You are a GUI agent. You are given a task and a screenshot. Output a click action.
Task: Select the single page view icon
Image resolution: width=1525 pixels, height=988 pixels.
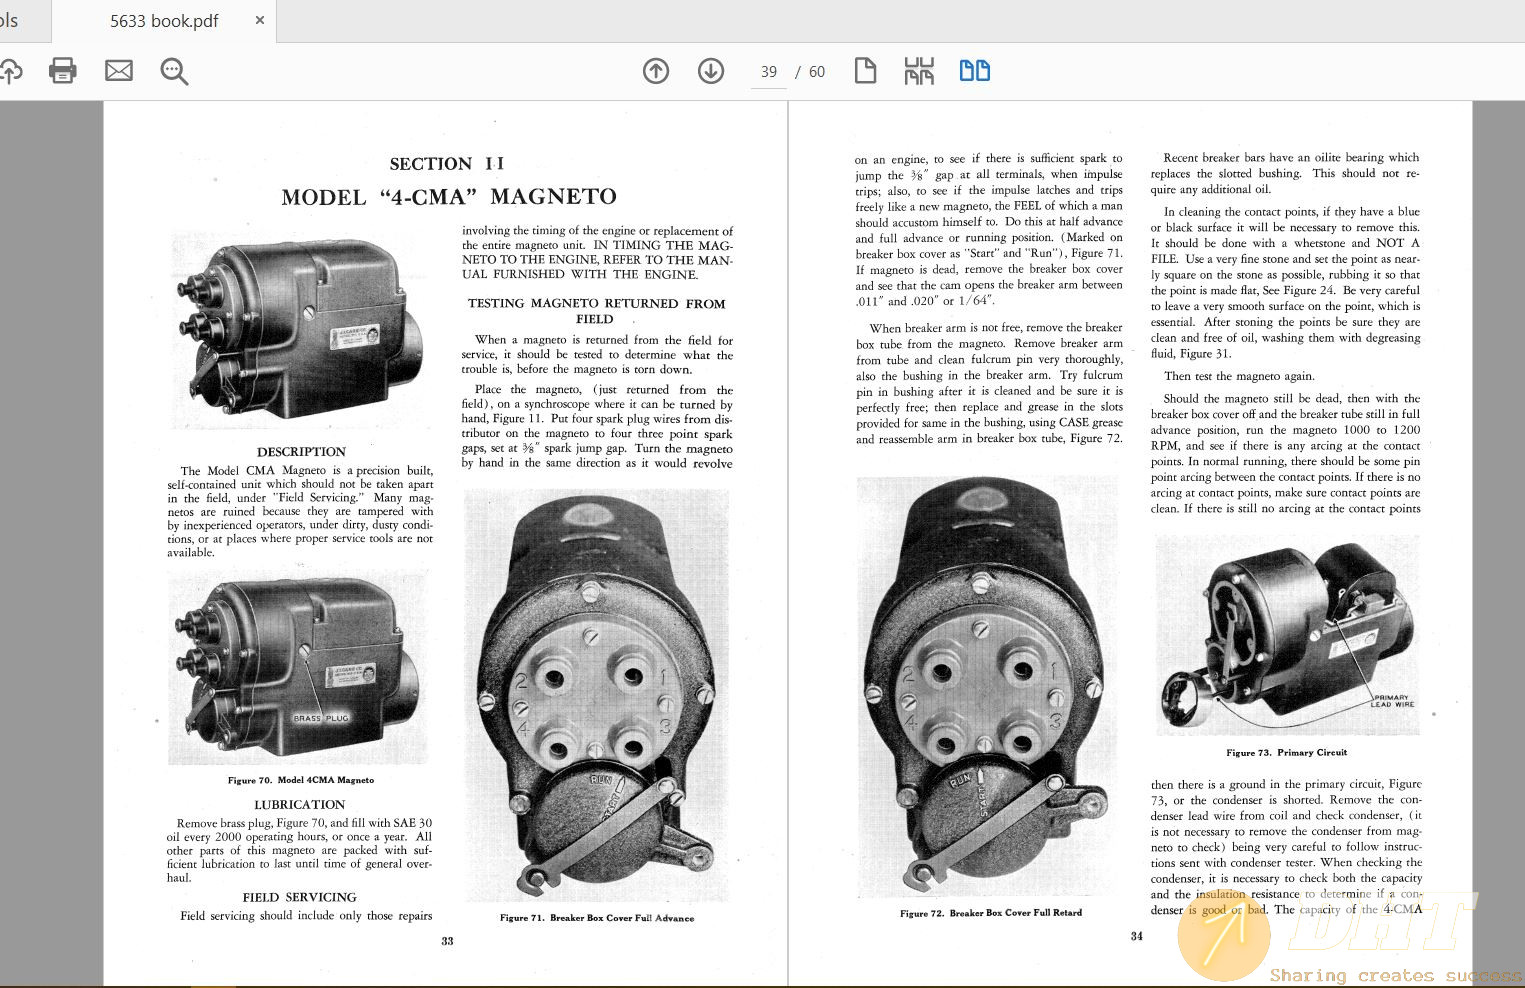[865, 71]
